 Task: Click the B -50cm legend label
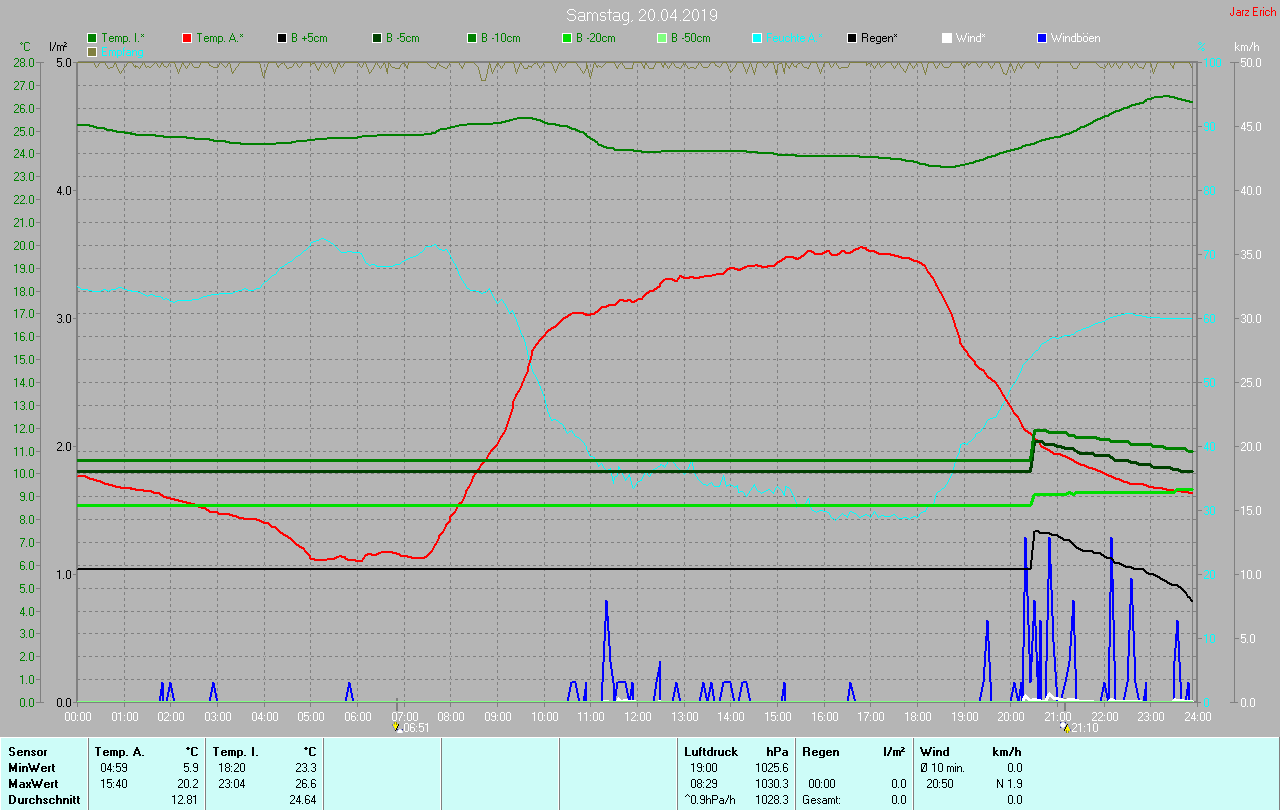coord(691,38)
